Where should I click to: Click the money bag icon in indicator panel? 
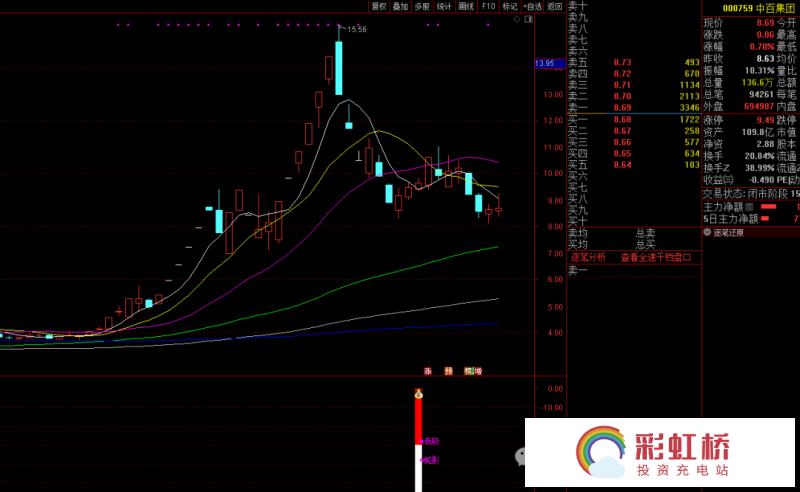click(418, 394)
